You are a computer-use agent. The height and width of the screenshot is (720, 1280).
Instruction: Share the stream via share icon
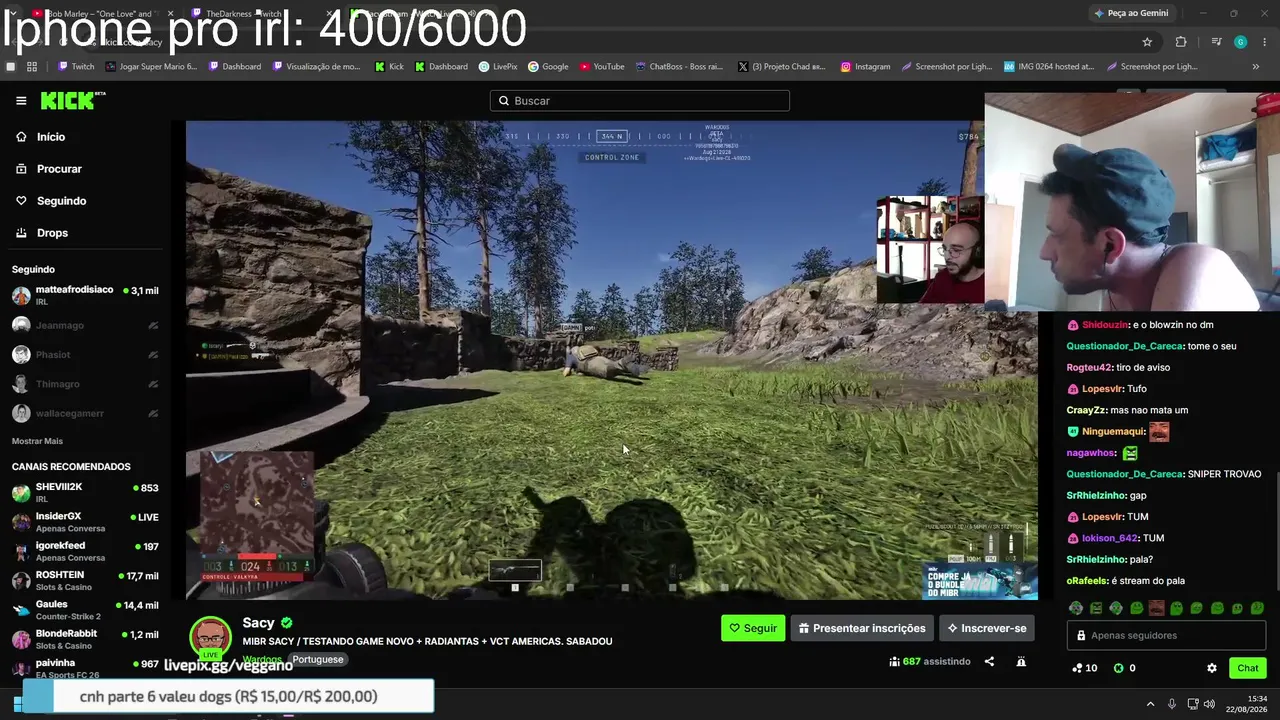pyautogui.click(x=989, y=661)
